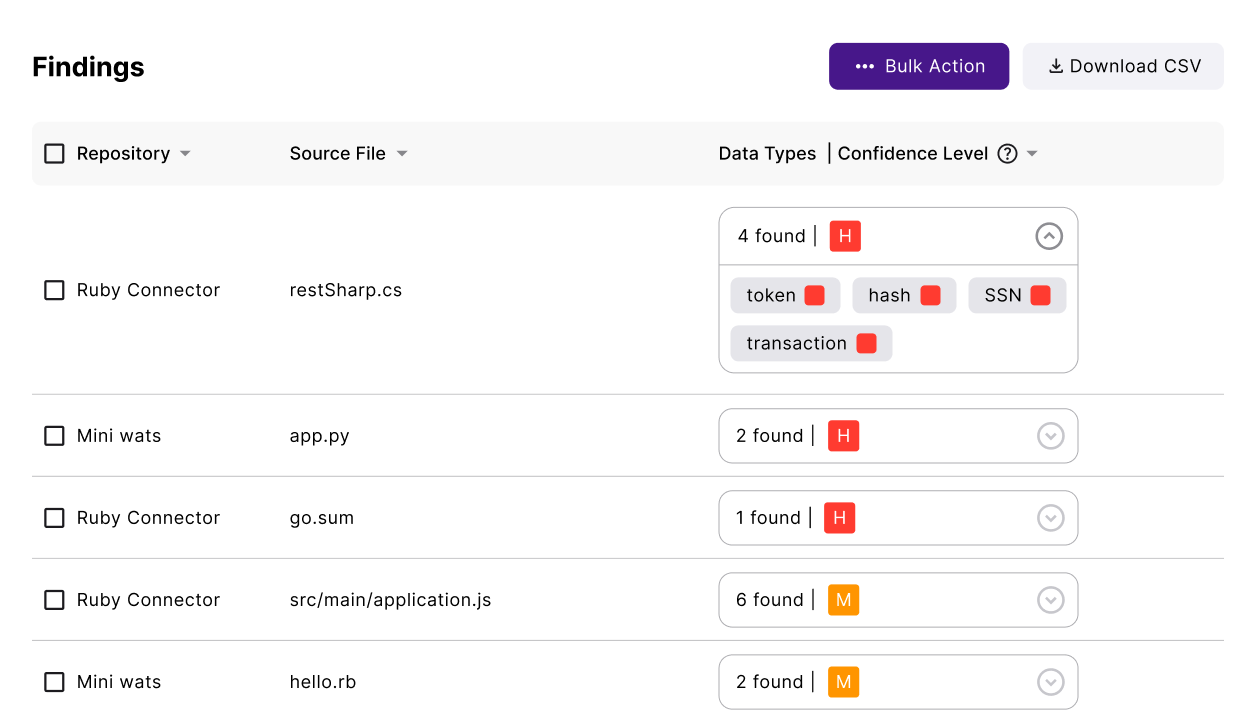Image resolution: width=1256 pixels, height=723 pixels.
Task: Open the Bulk Action menu
Action: [x=918, y=66]
